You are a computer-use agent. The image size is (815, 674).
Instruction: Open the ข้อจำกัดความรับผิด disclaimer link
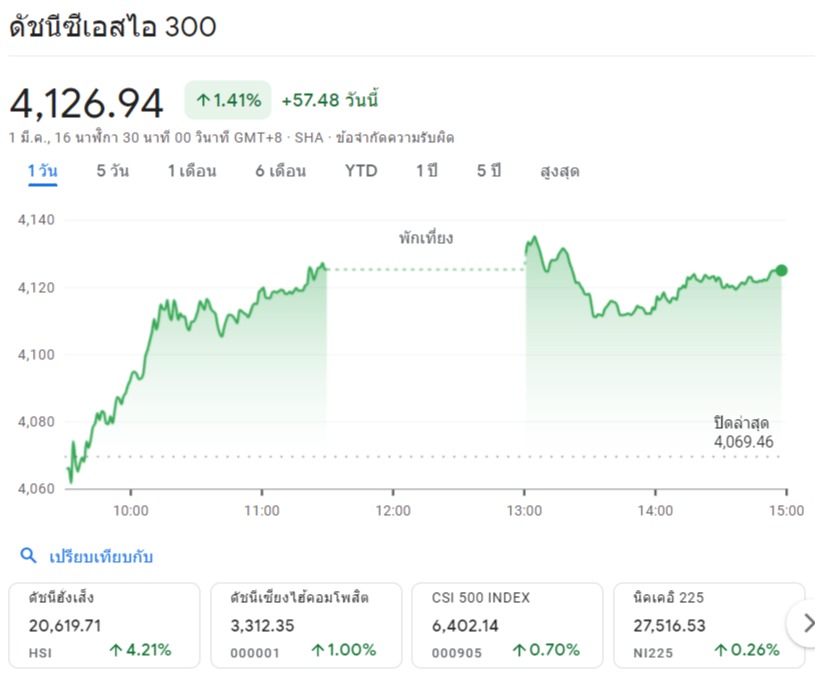click(395, 138)
